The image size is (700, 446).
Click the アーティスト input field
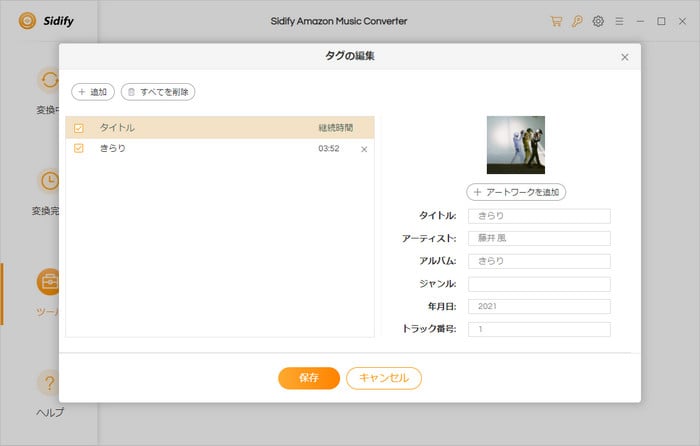coord(539,238)
